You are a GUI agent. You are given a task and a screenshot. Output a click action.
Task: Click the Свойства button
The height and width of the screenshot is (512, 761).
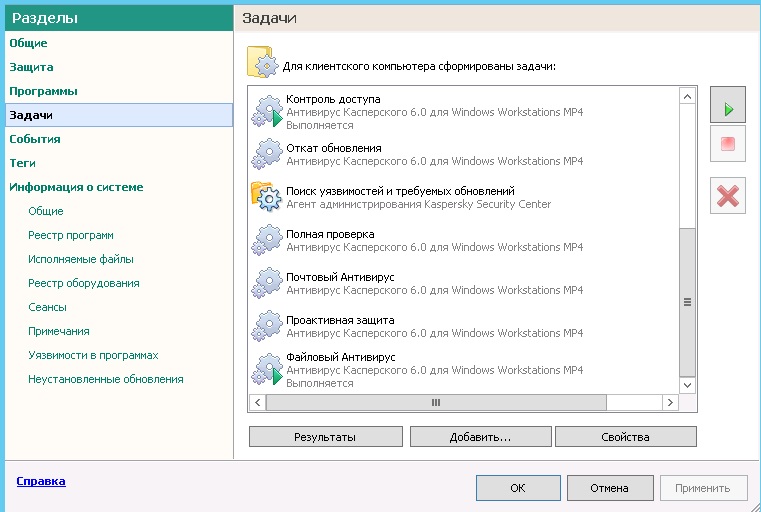click(626, 437)
